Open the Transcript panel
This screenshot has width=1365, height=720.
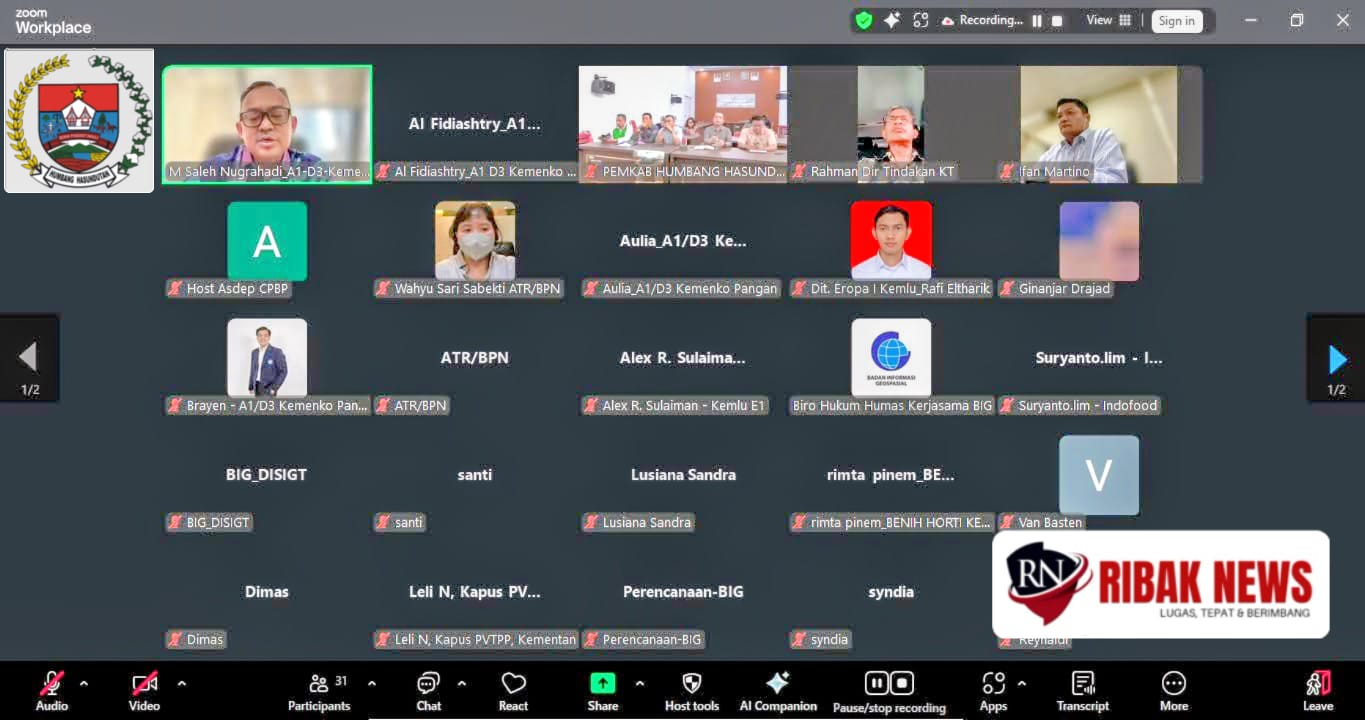tap(1082, 690)
